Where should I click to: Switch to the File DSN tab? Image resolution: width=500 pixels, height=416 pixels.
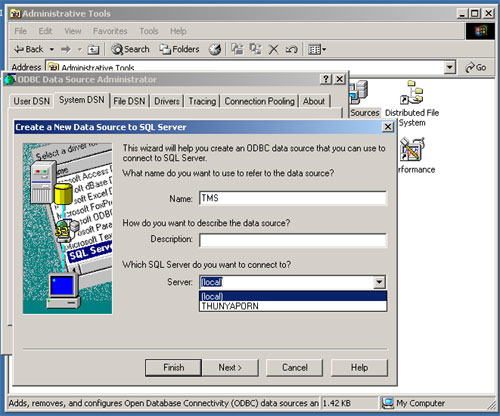[x=129, y=101]
